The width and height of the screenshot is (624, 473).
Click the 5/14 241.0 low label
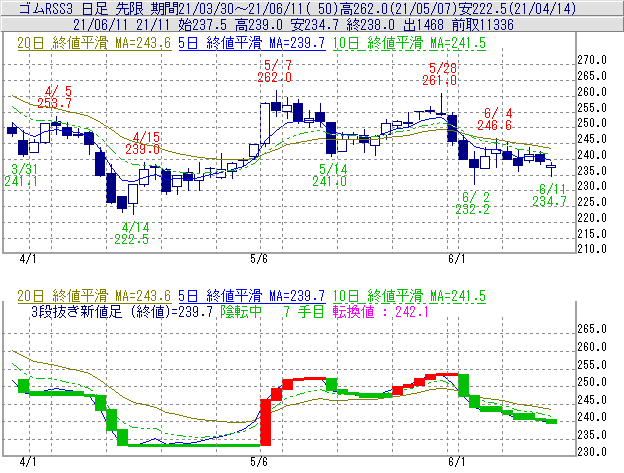[330, 175]
